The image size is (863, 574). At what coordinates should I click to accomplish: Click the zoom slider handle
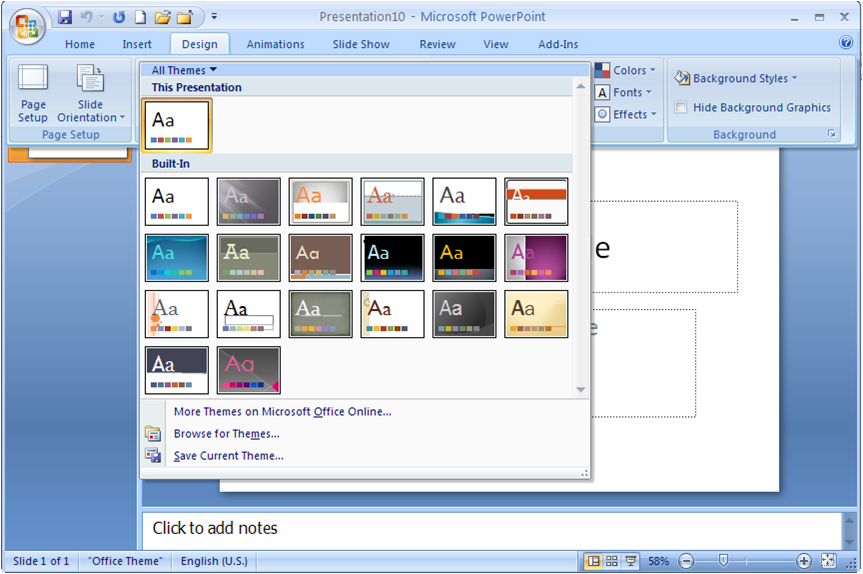(723, 561)
